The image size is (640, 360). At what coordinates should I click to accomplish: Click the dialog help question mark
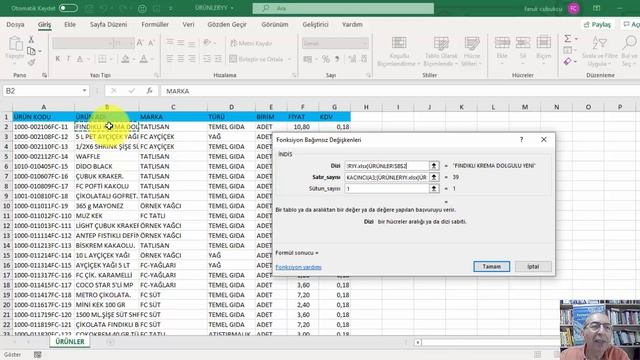[521, 140]
